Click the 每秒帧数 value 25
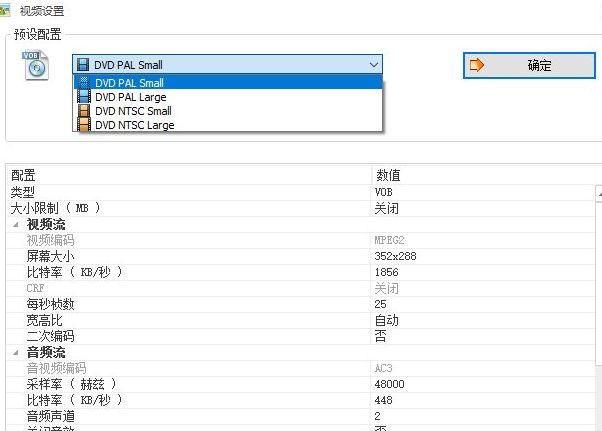This screenshot has width=602, height=431. (x=380, y=305)
